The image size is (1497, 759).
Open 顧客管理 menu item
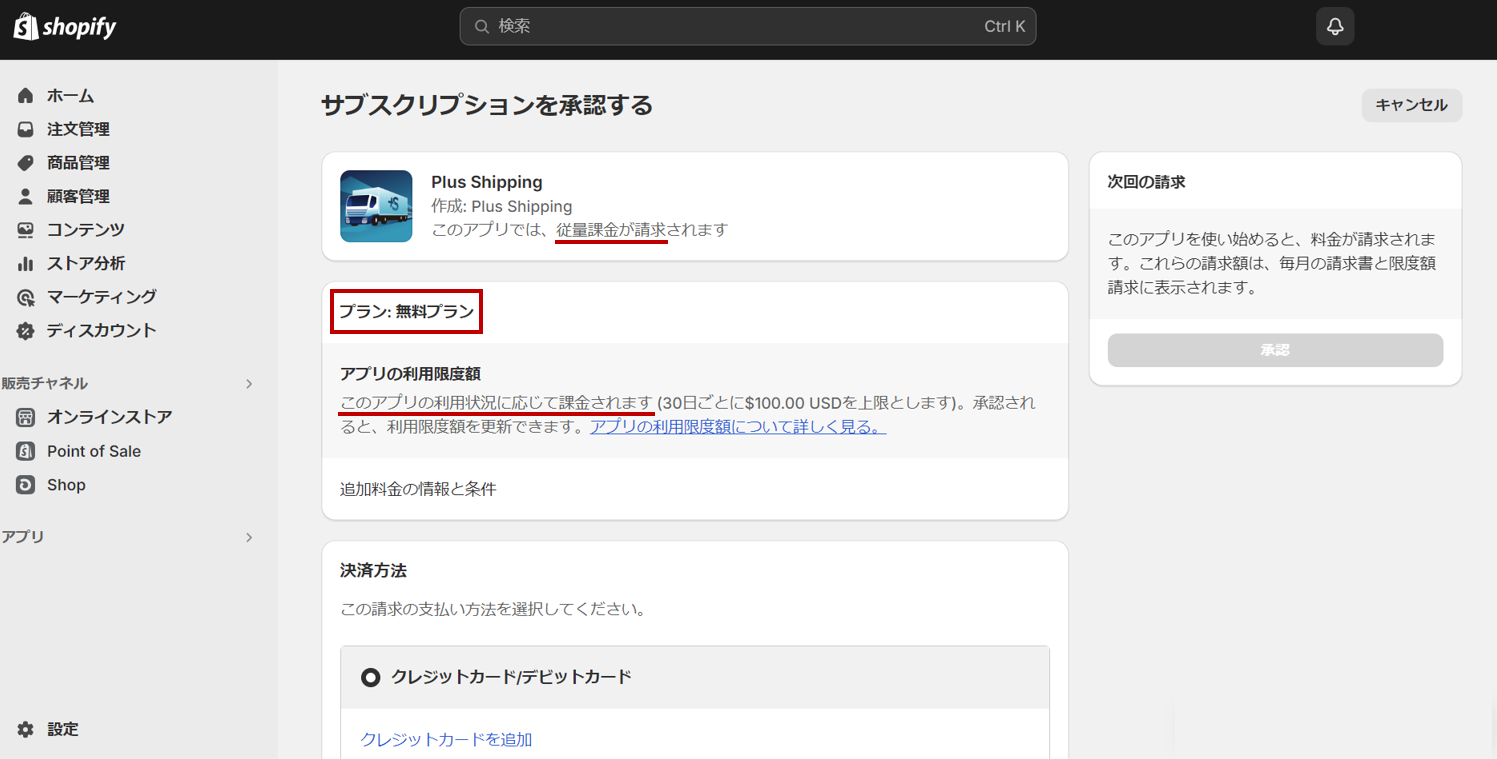pyautogui.click(x=78, y=197)
